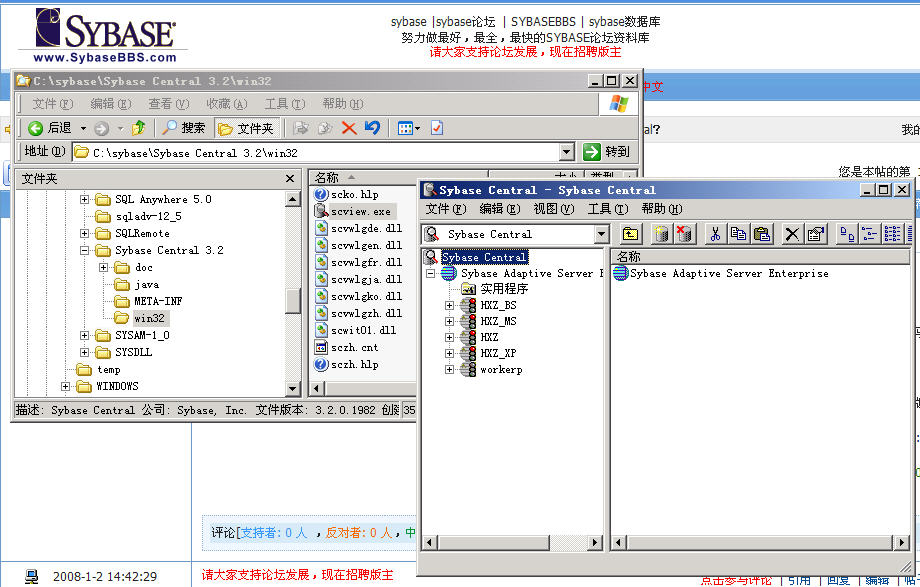Viewport: 920px width, 587px height.
Task: Close the Folders pane with its X button
Action: 290,178
